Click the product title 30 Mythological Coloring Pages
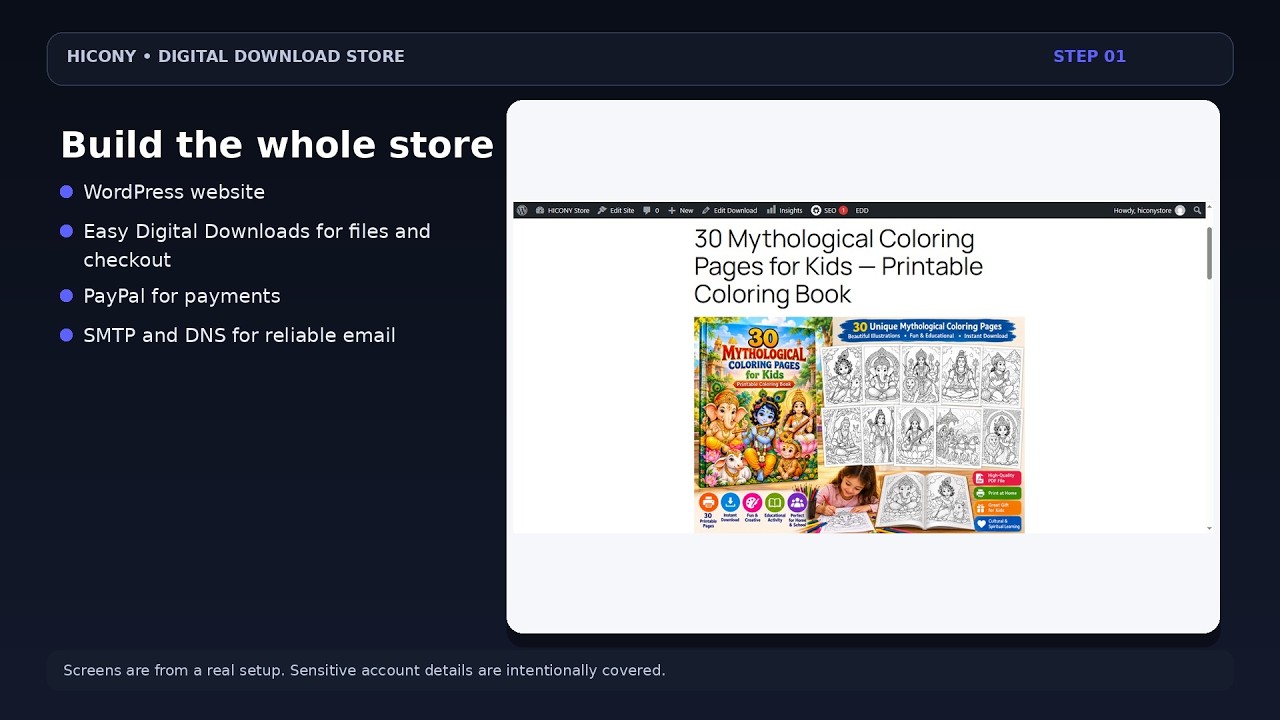 click(838, 266)
